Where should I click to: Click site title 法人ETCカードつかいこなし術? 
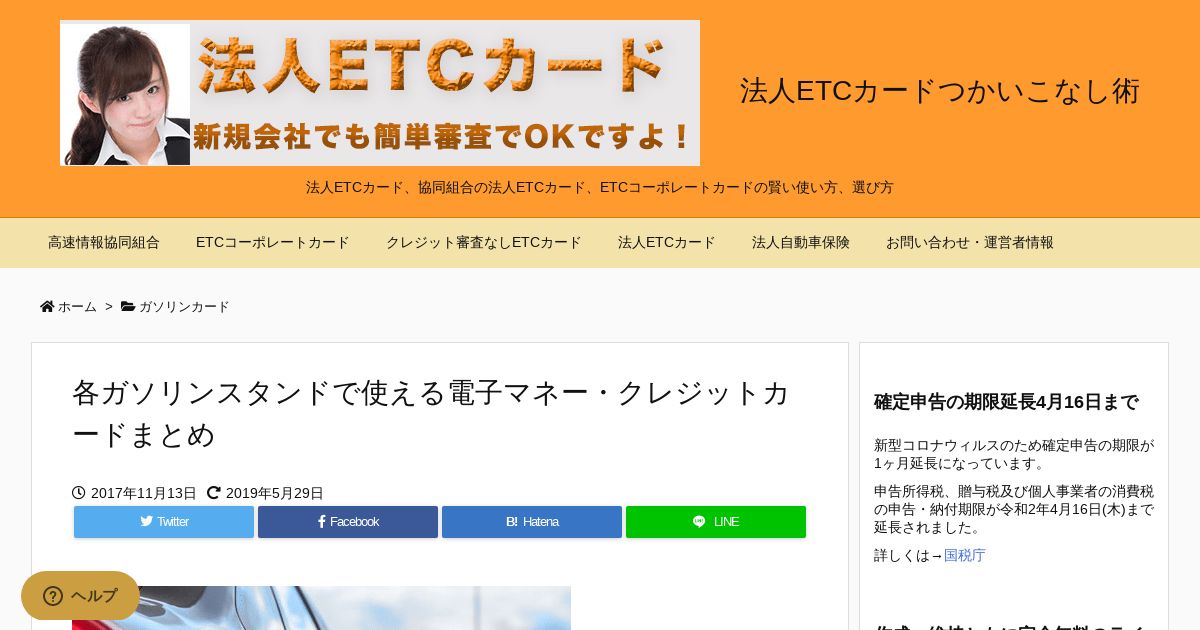[x=940, y=91]
